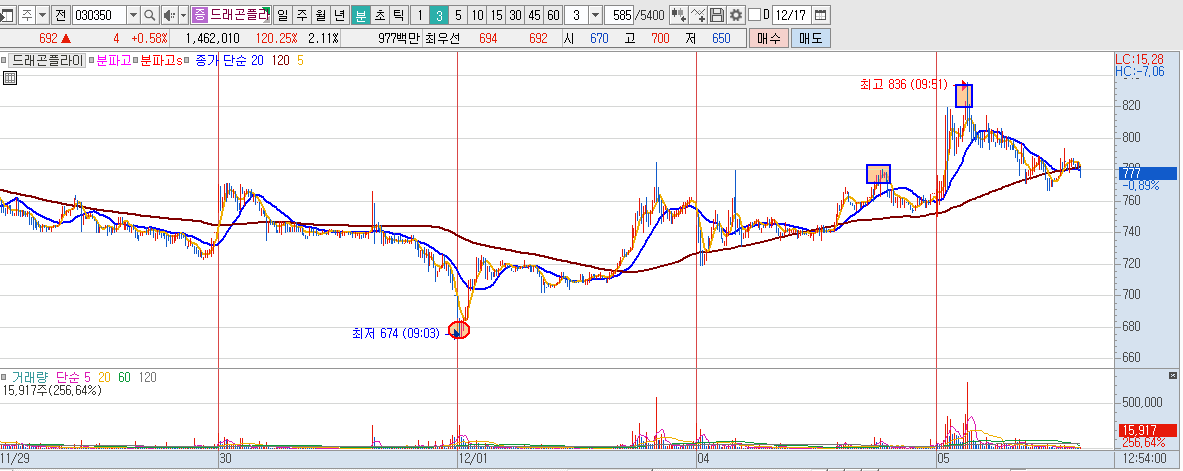Collapse the price chart panel icon

[x=3, y=60]
